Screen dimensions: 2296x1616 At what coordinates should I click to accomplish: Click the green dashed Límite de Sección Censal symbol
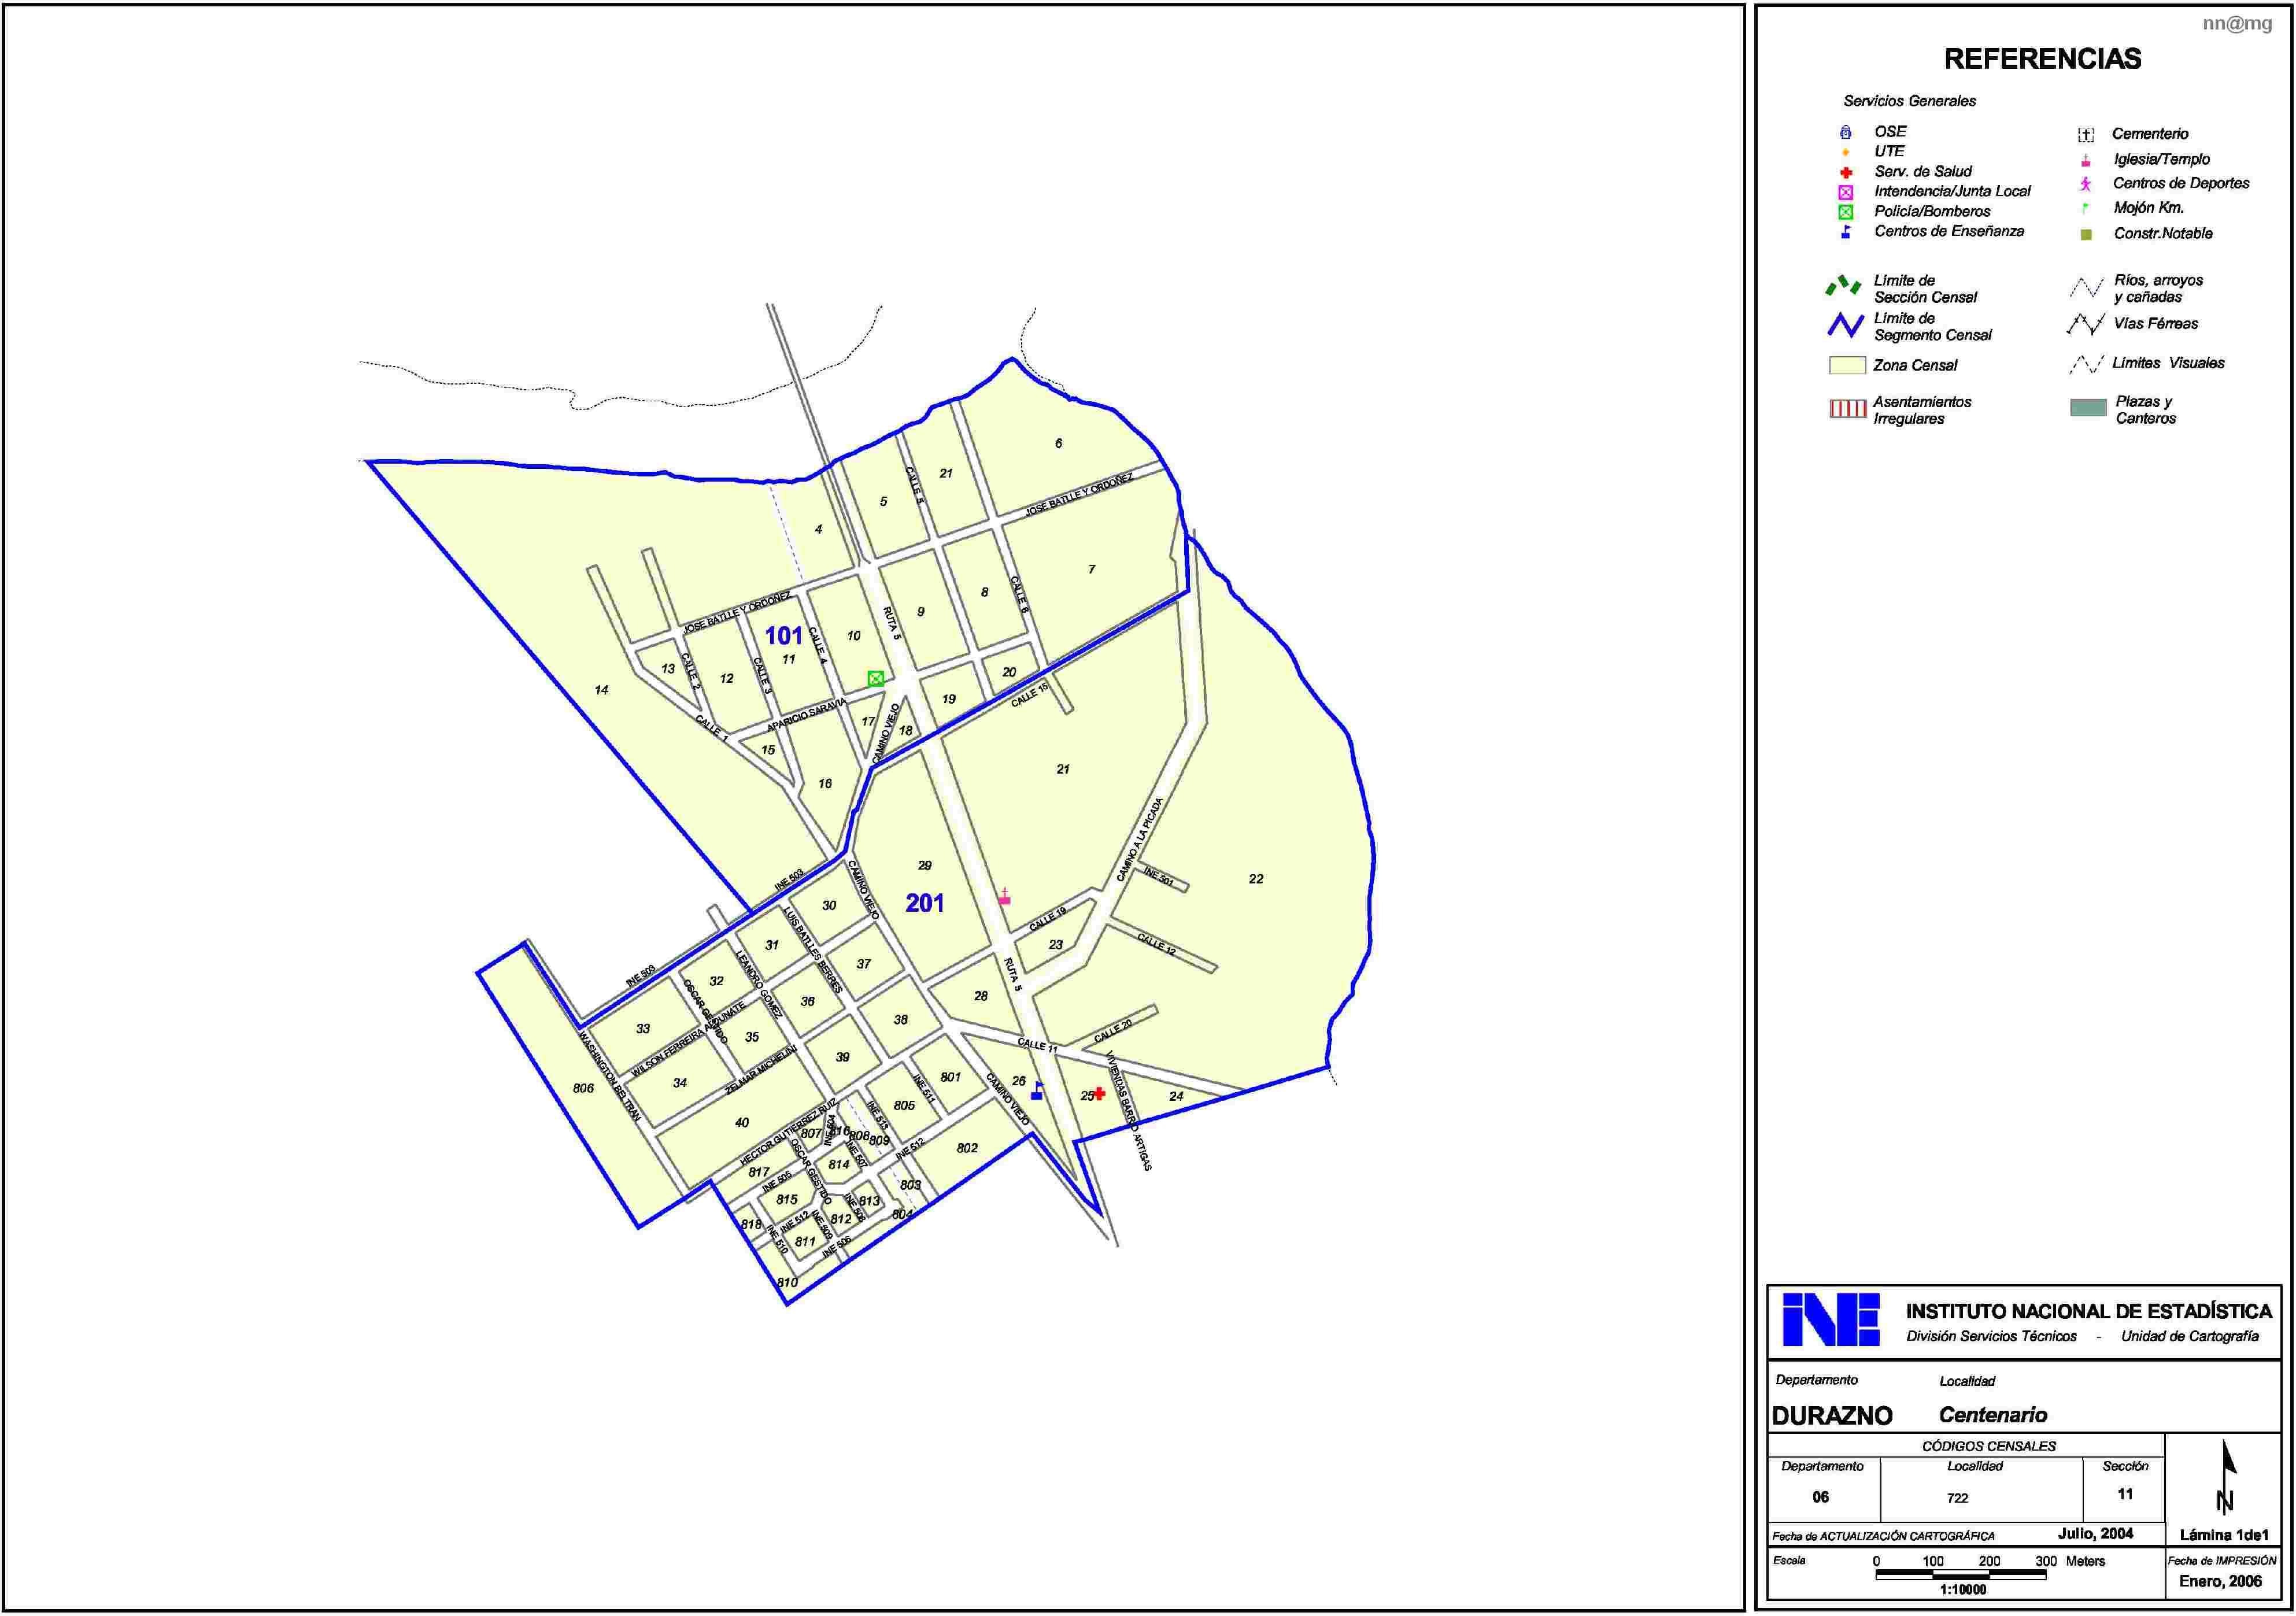[1843, 286]
